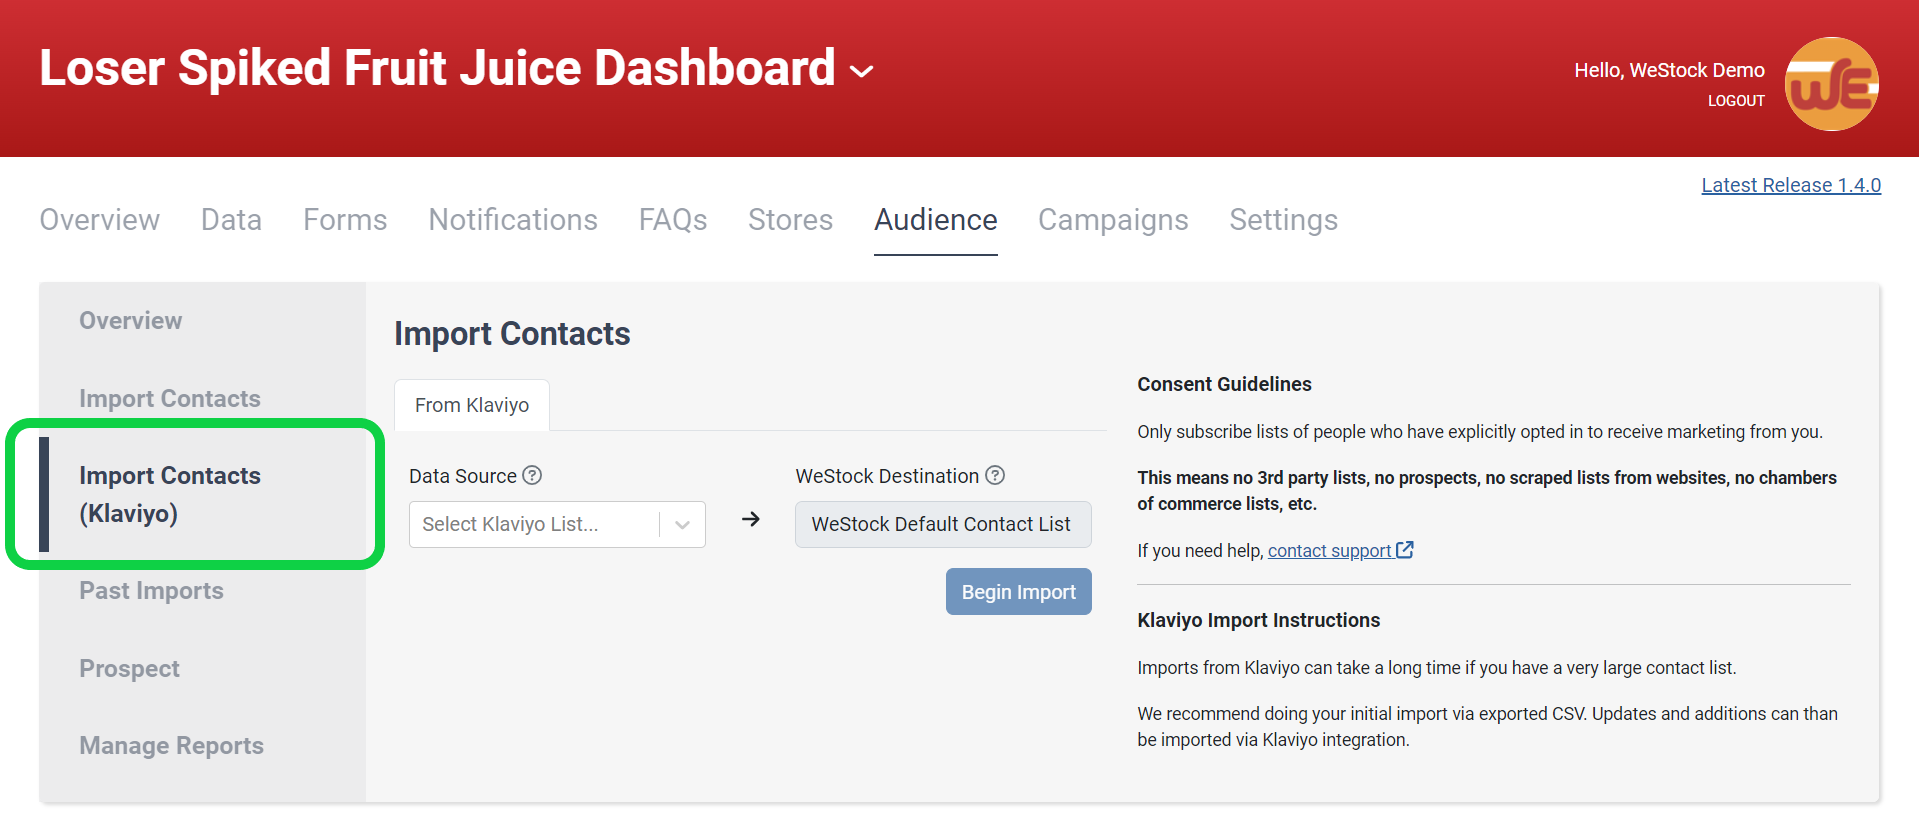Select the From Klaviyo tab
The height and width of the screenshot is (819, 1919).
pos(472,405)
